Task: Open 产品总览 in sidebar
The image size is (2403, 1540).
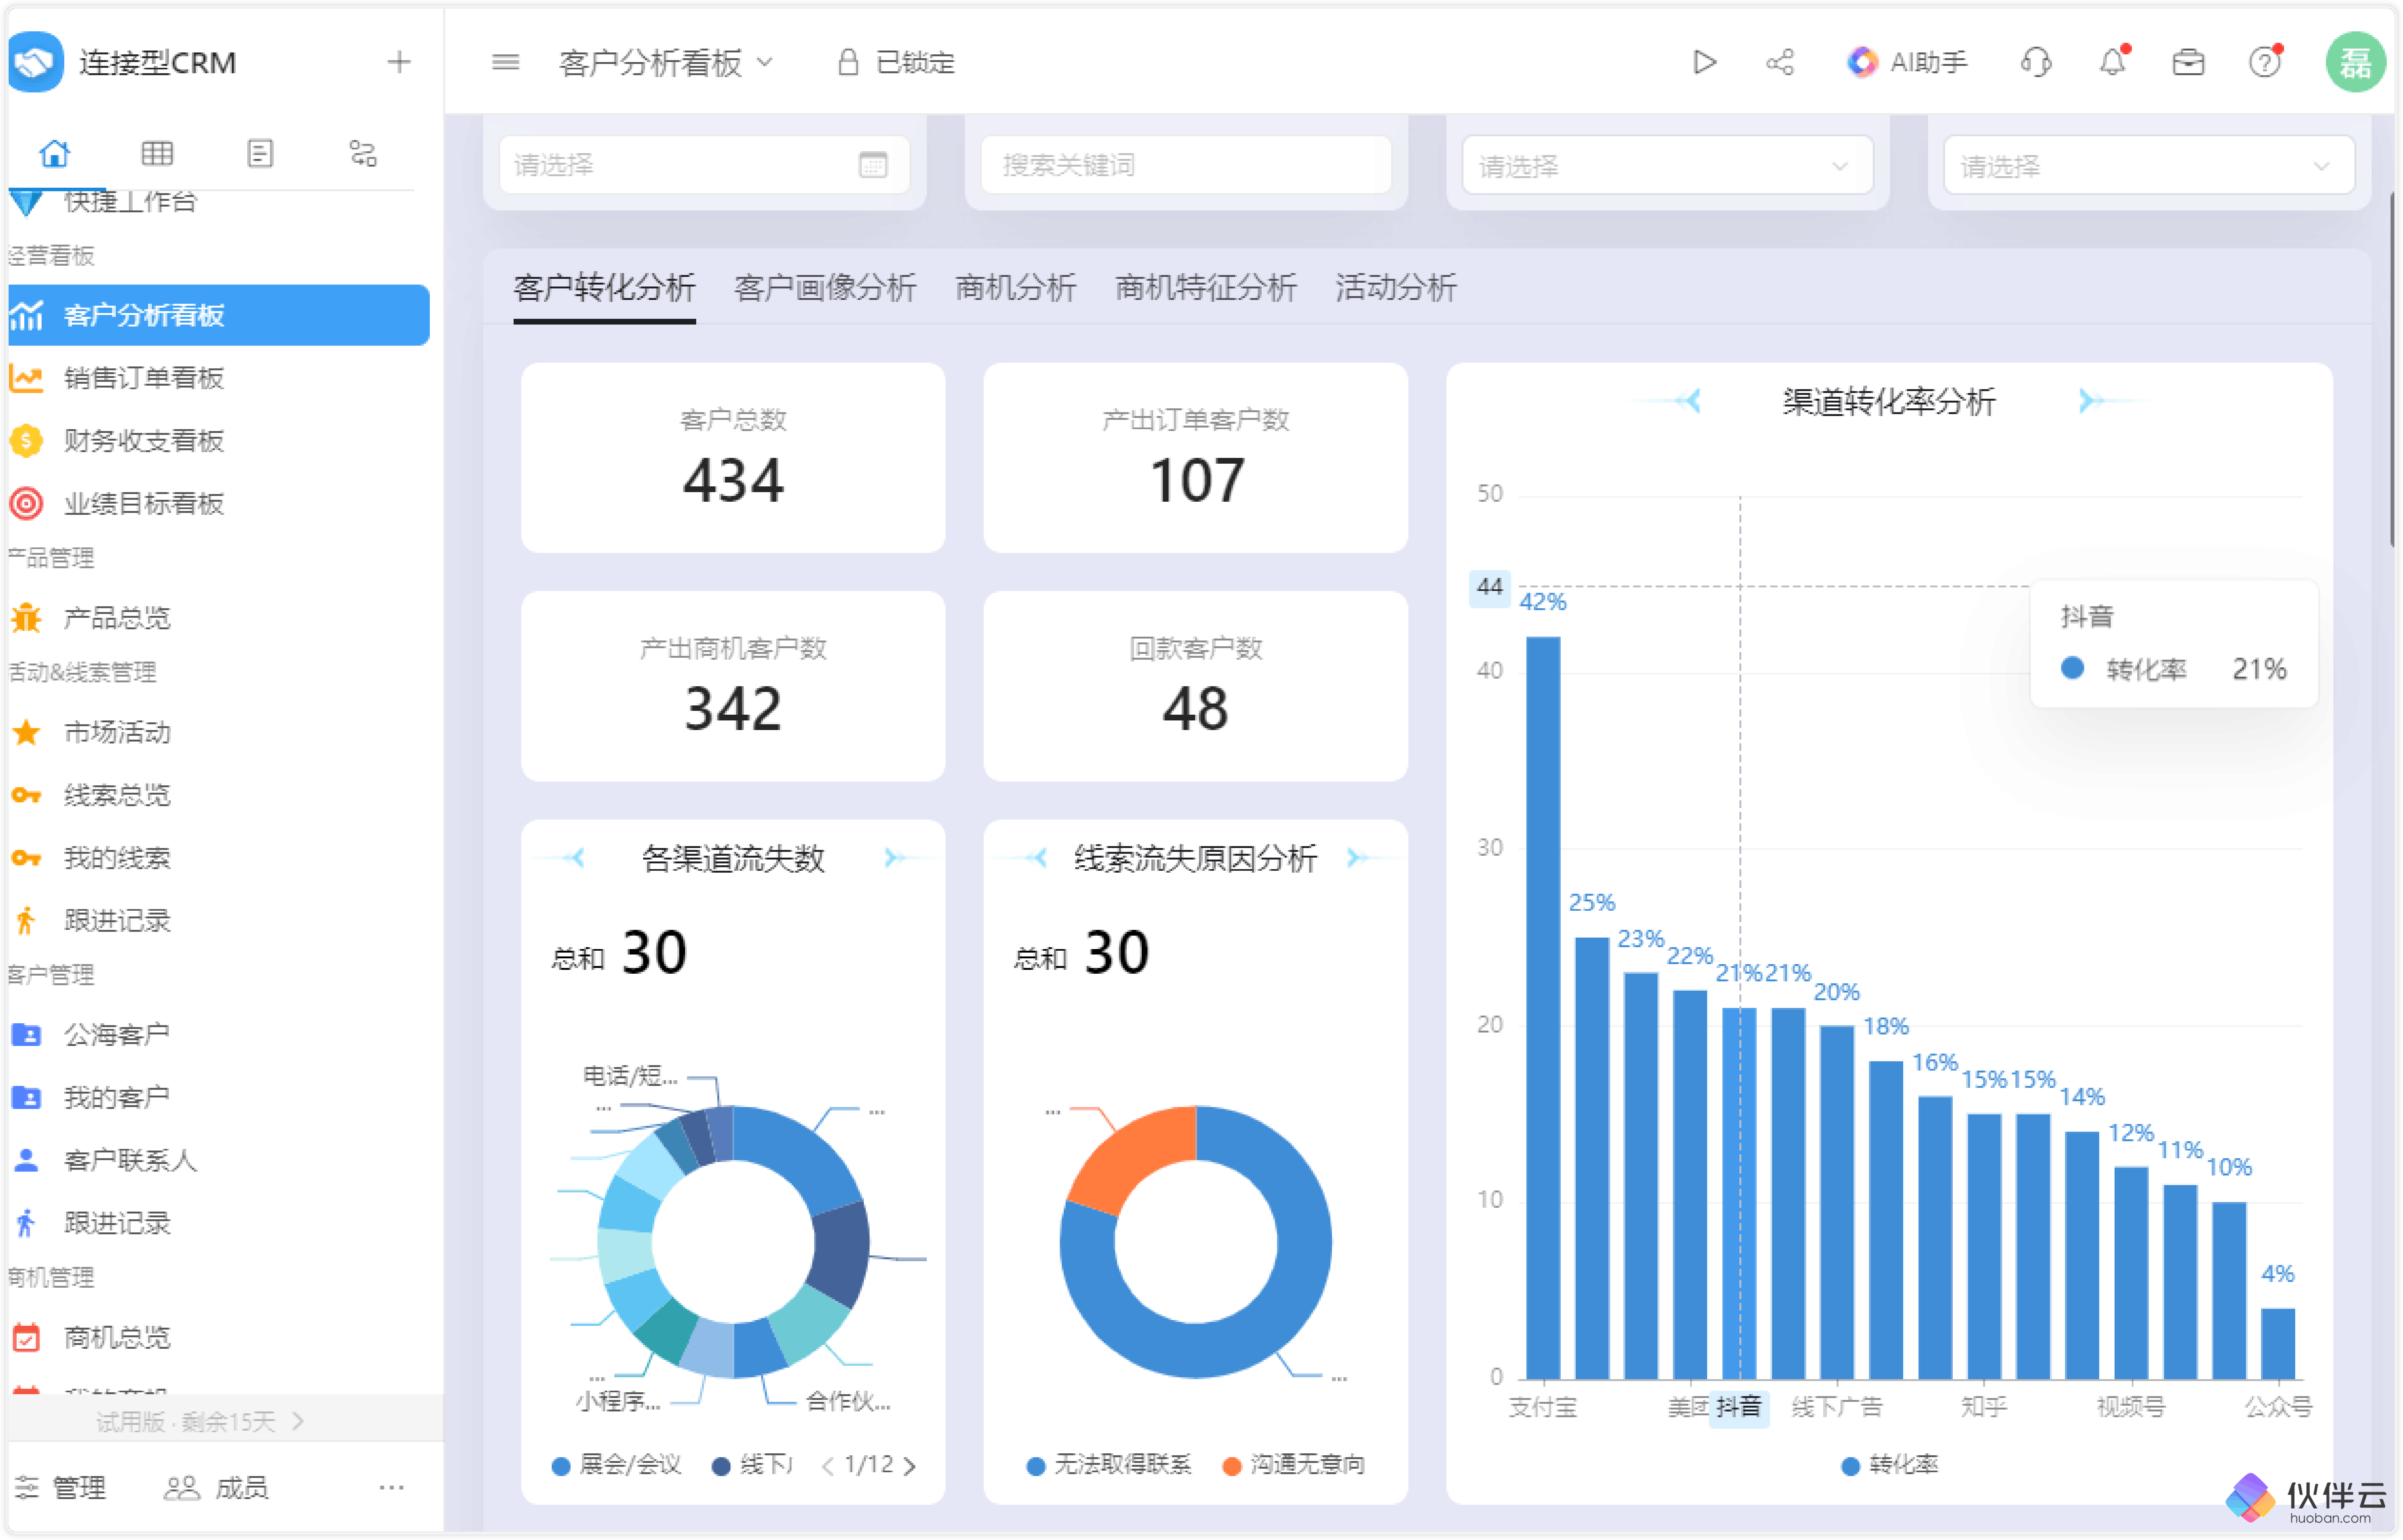Action: [x=219, y=618]
